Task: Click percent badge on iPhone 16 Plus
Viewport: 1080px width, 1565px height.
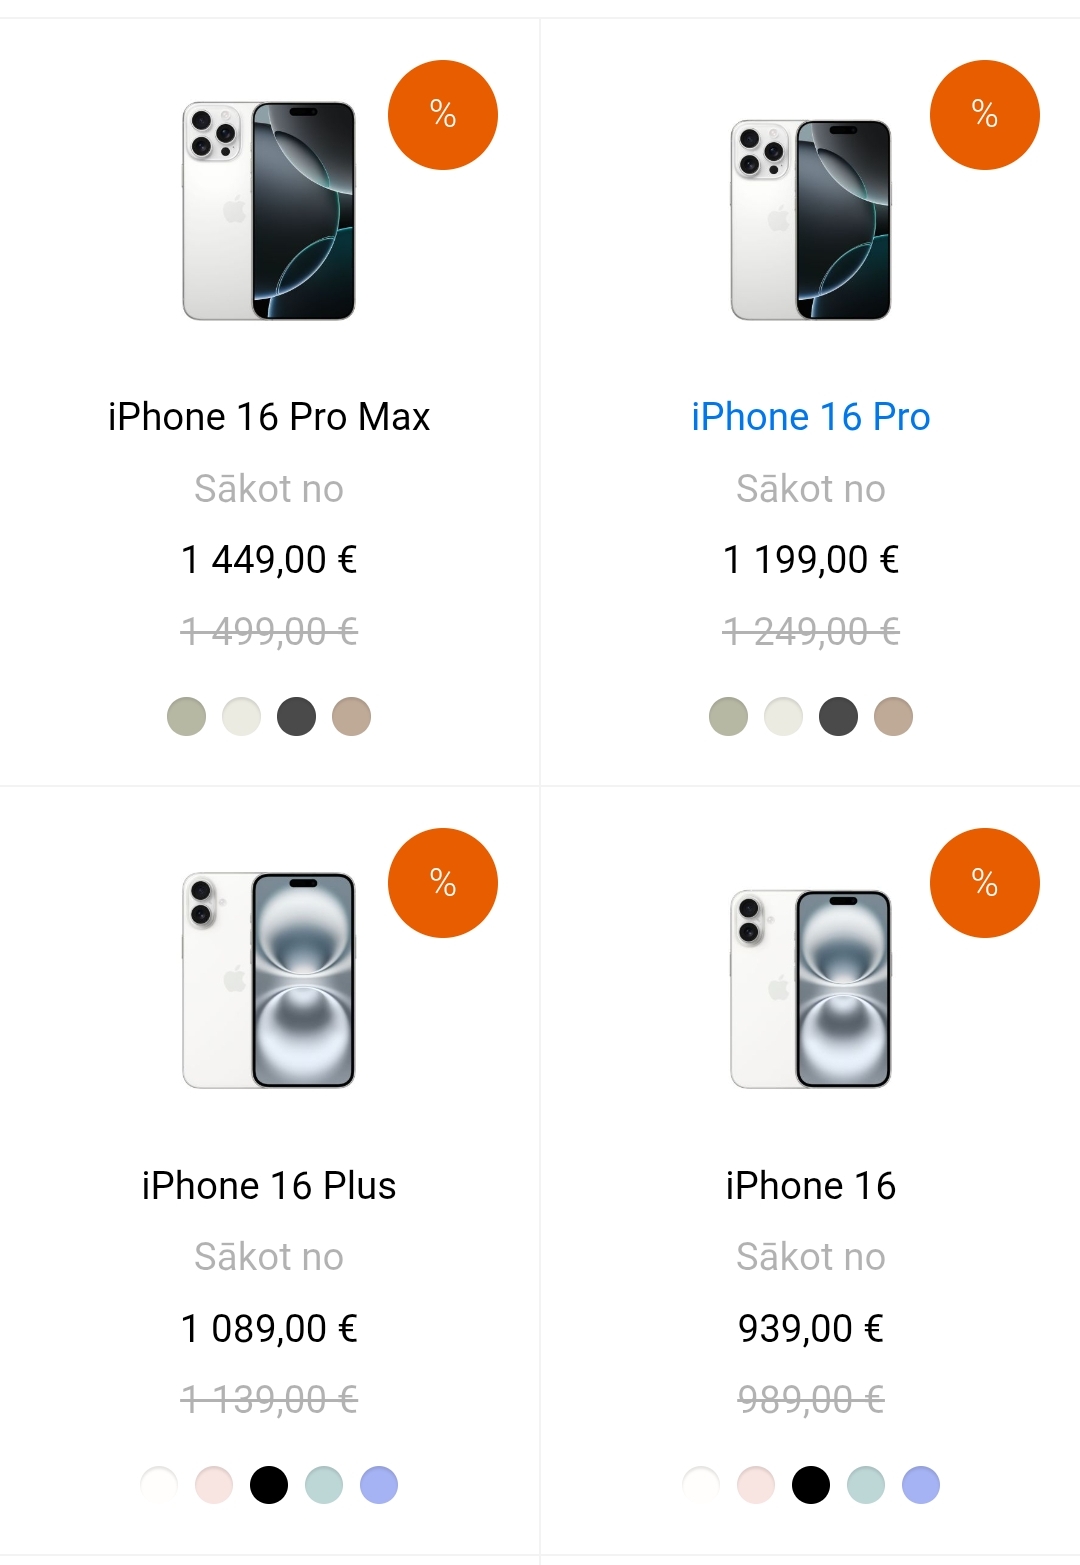Action: (443, 883)
